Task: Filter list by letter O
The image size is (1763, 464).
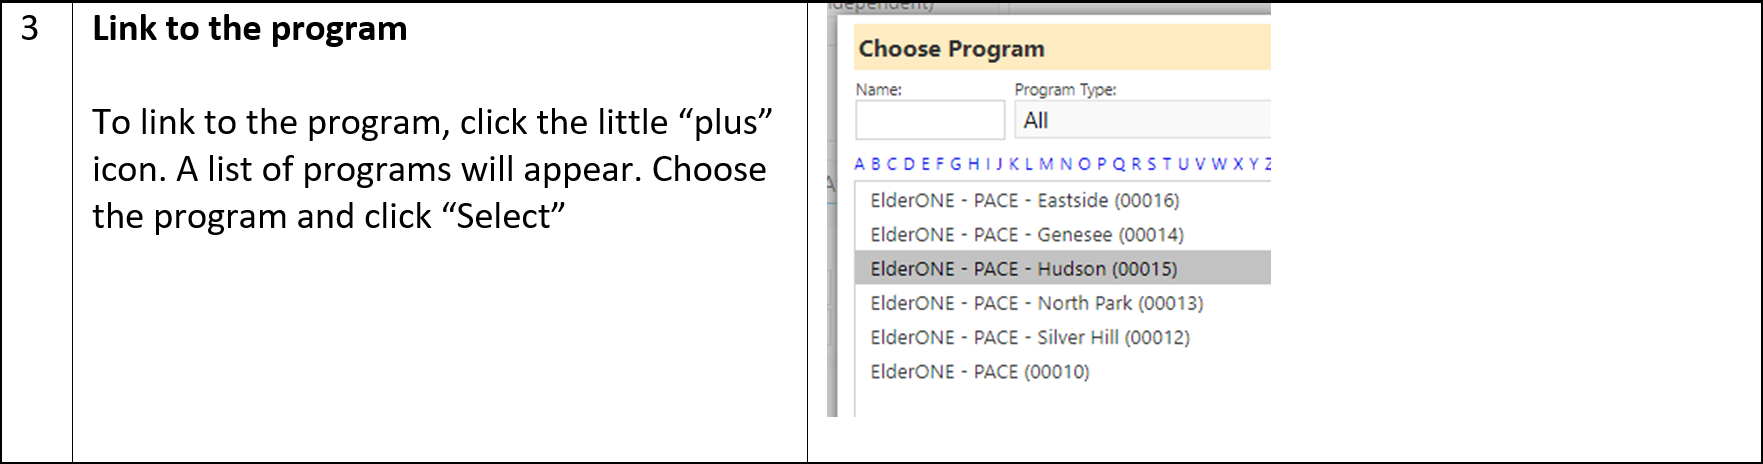Action: point(1085,164)
